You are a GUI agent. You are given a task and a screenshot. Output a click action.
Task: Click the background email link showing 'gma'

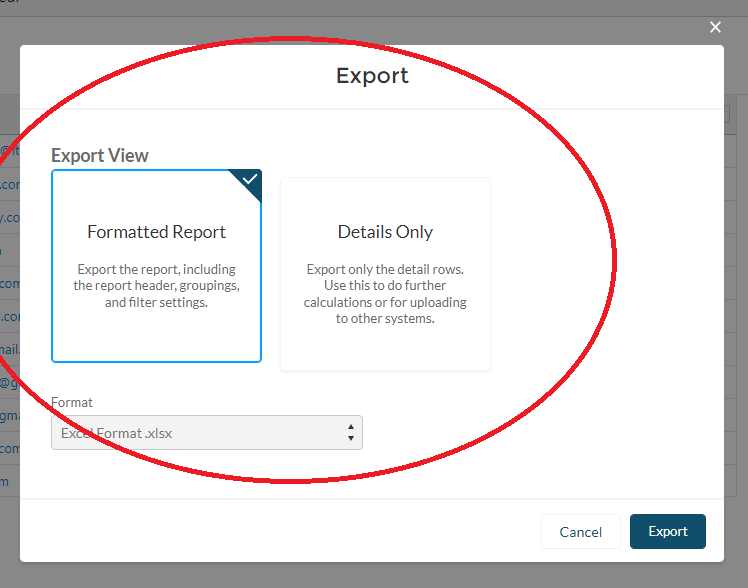9,416
